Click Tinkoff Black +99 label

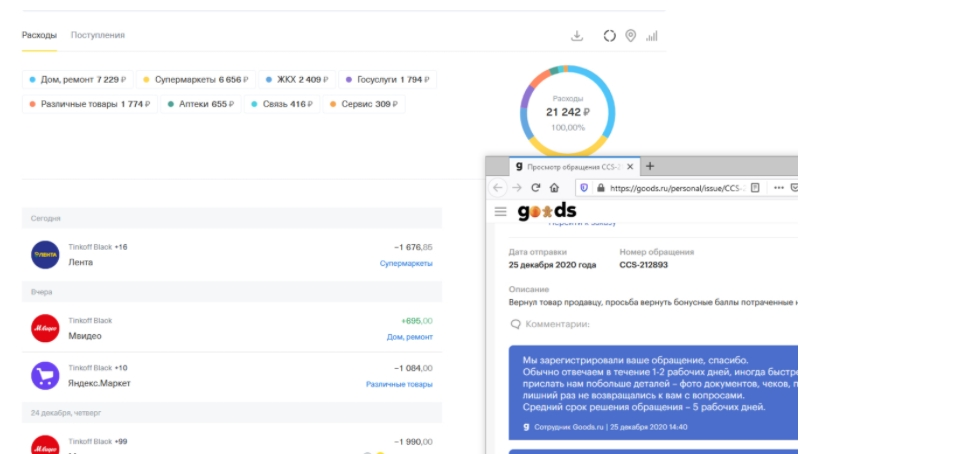98,441
